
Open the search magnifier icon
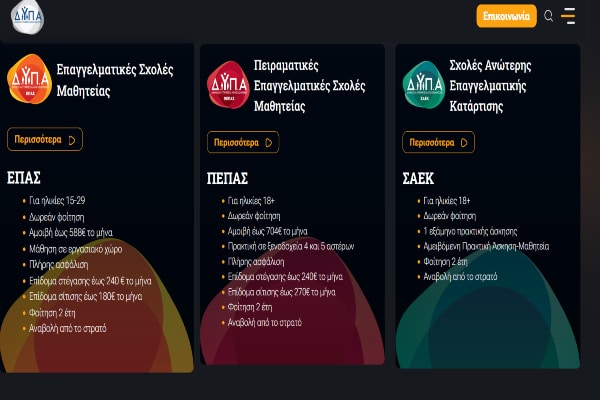[x=548, y=16]
